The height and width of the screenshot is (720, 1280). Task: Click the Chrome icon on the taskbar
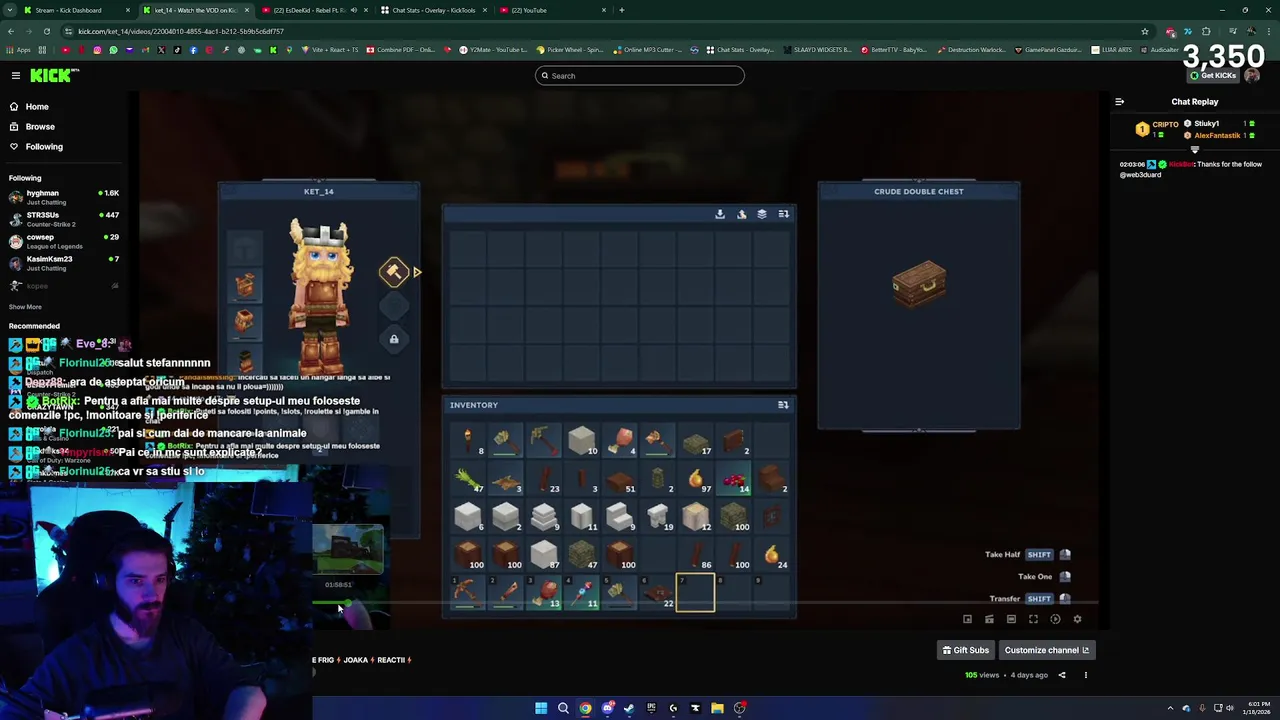585,708
